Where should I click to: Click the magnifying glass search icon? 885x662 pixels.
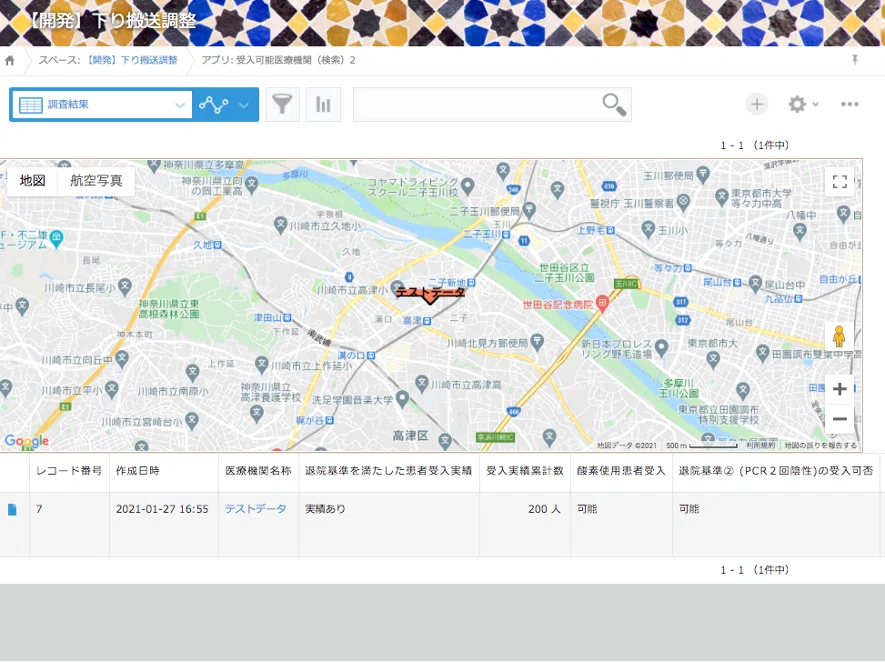(x=613, y=104)
